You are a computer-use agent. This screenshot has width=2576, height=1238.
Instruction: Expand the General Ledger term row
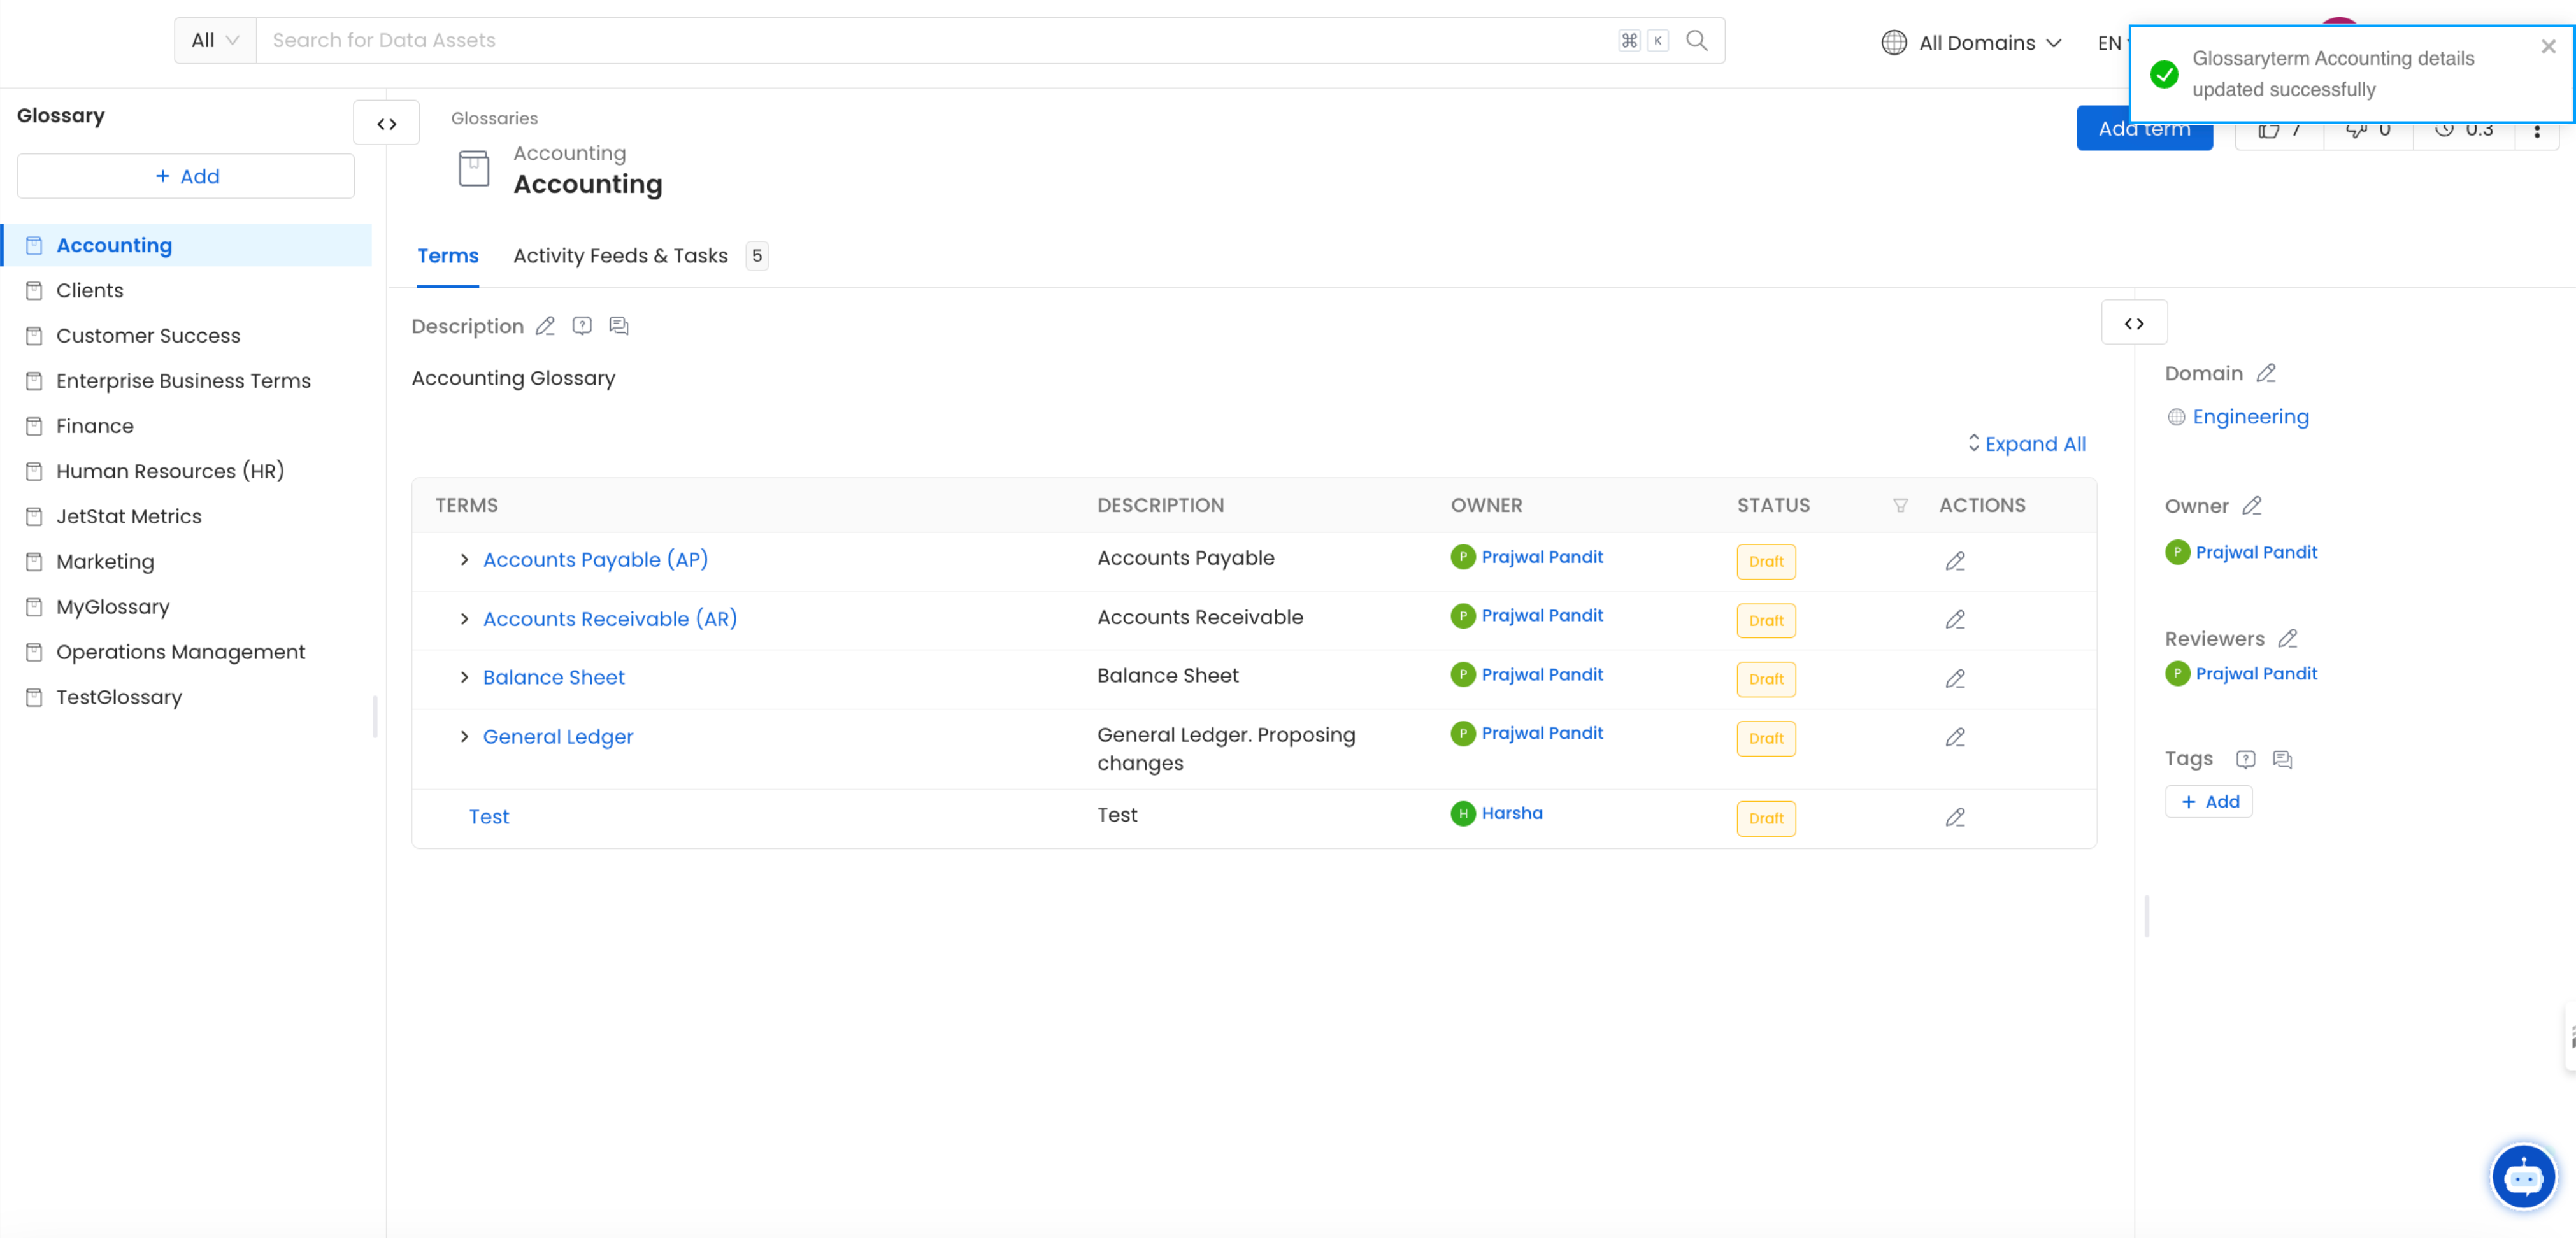click(464, 737)
